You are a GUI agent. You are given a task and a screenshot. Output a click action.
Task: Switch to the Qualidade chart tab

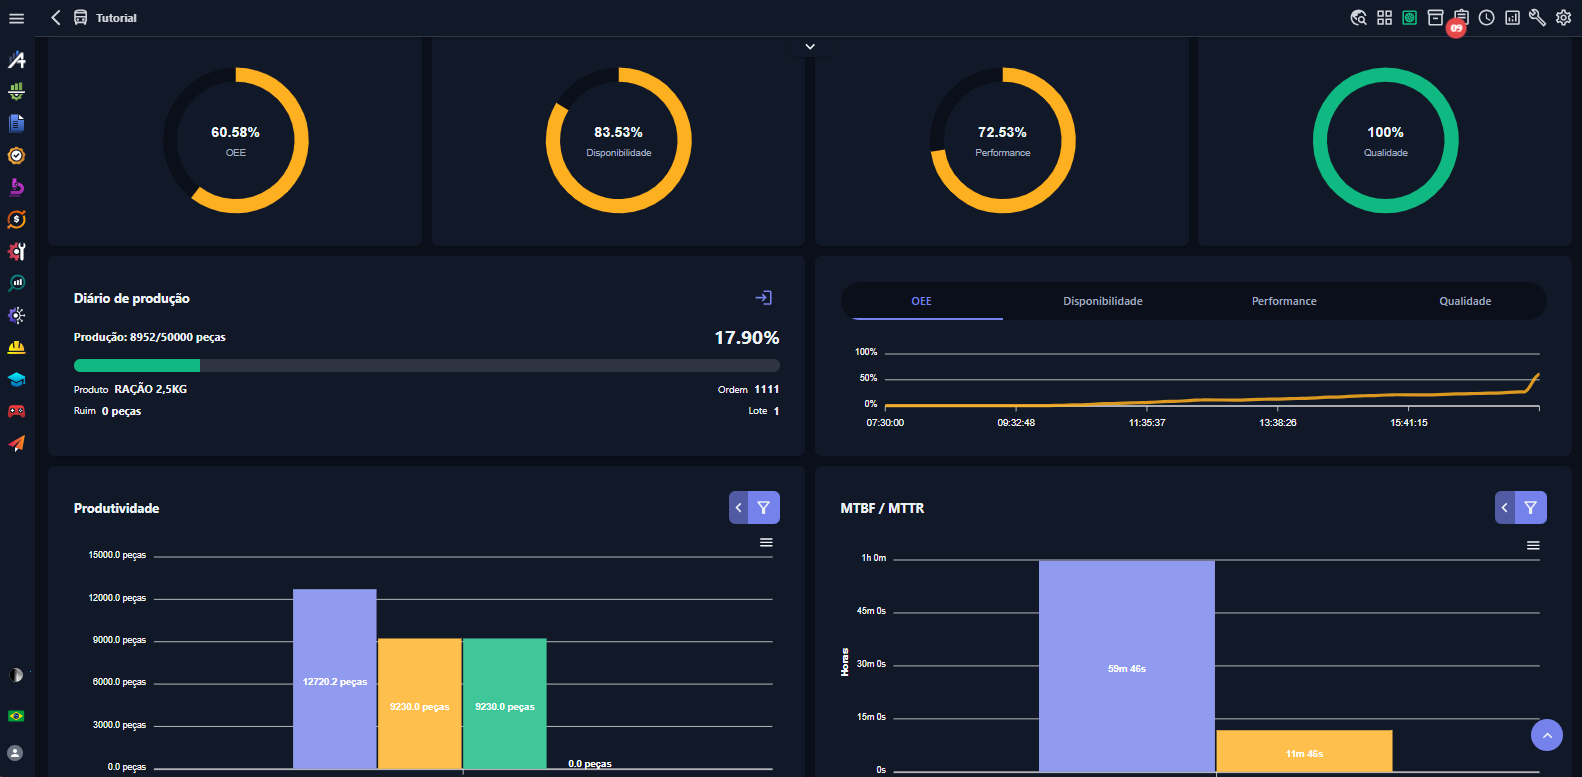pyautogui.click(x=1465, y=301)
